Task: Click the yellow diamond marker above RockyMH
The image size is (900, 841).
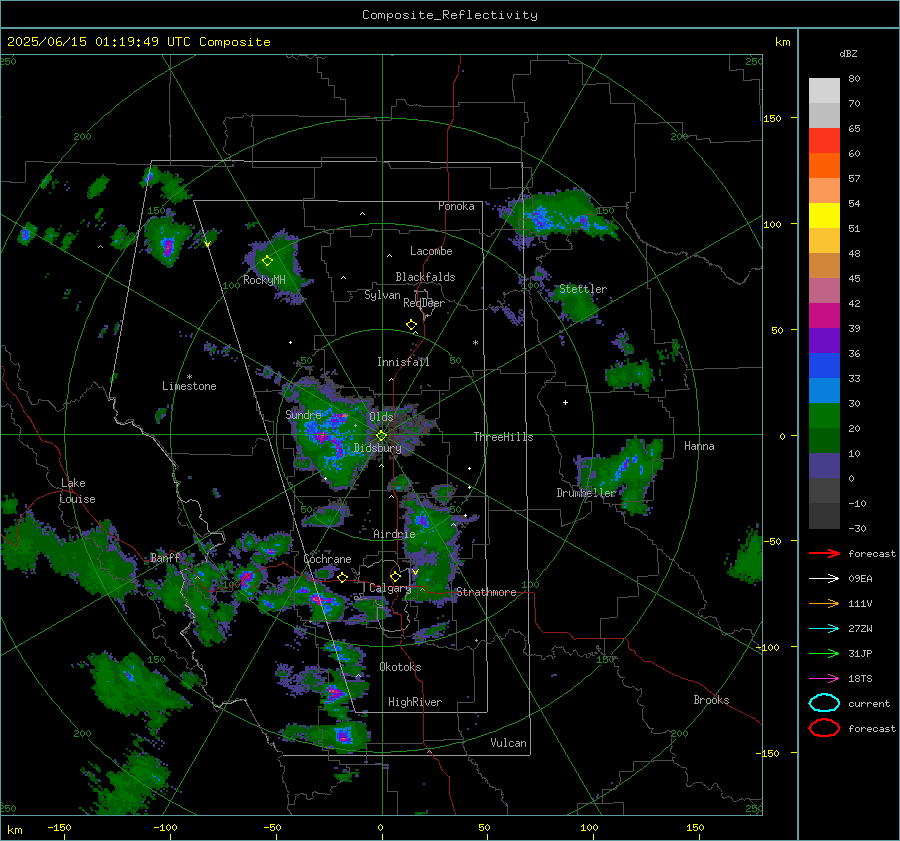Action: point(267,261)
